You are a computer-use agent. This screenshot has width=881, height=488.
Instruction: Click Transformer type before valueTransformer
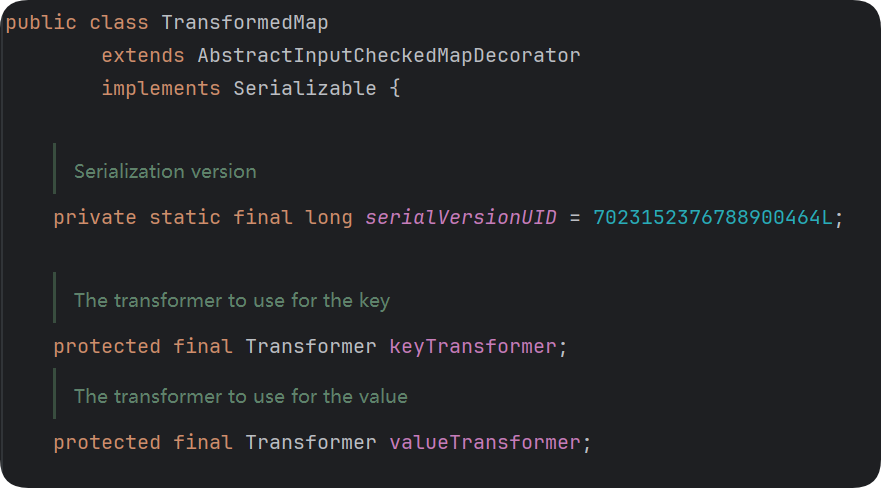pyautogui.click(x=311, y=443)
